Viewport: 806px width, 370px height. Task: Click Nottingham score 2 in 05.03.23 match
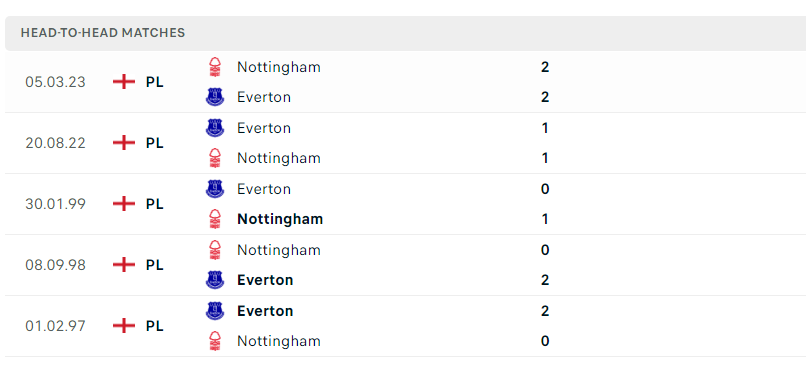click(545, 67)
